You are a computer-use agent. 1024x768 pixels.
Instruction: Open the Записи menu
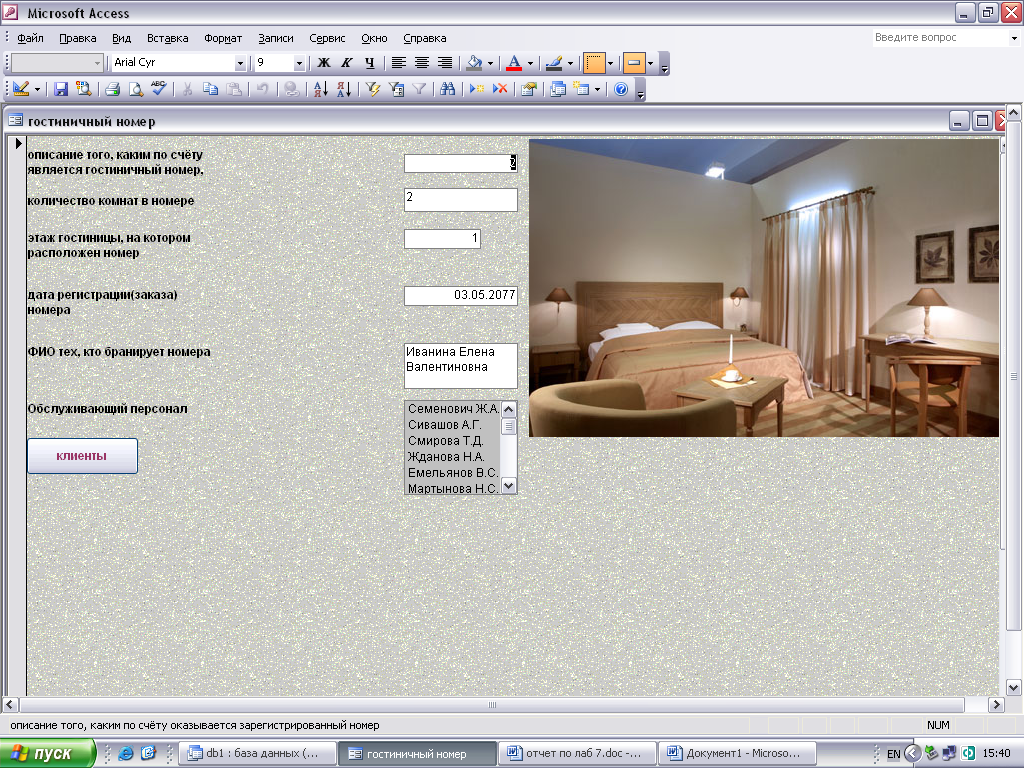coord(276,38)
